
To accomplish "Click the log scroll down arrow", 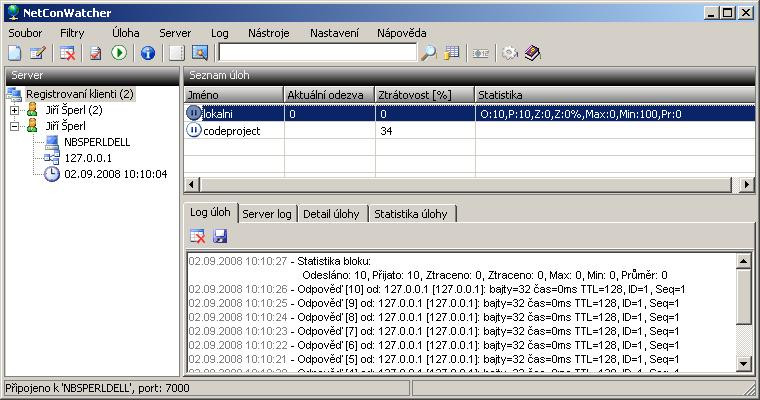I will [744, 363].
